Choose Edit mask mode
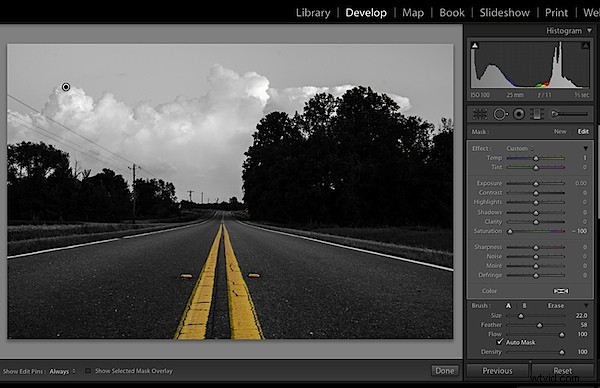Image resolution: width=600 pixels, height=388 pixels. 583,132
